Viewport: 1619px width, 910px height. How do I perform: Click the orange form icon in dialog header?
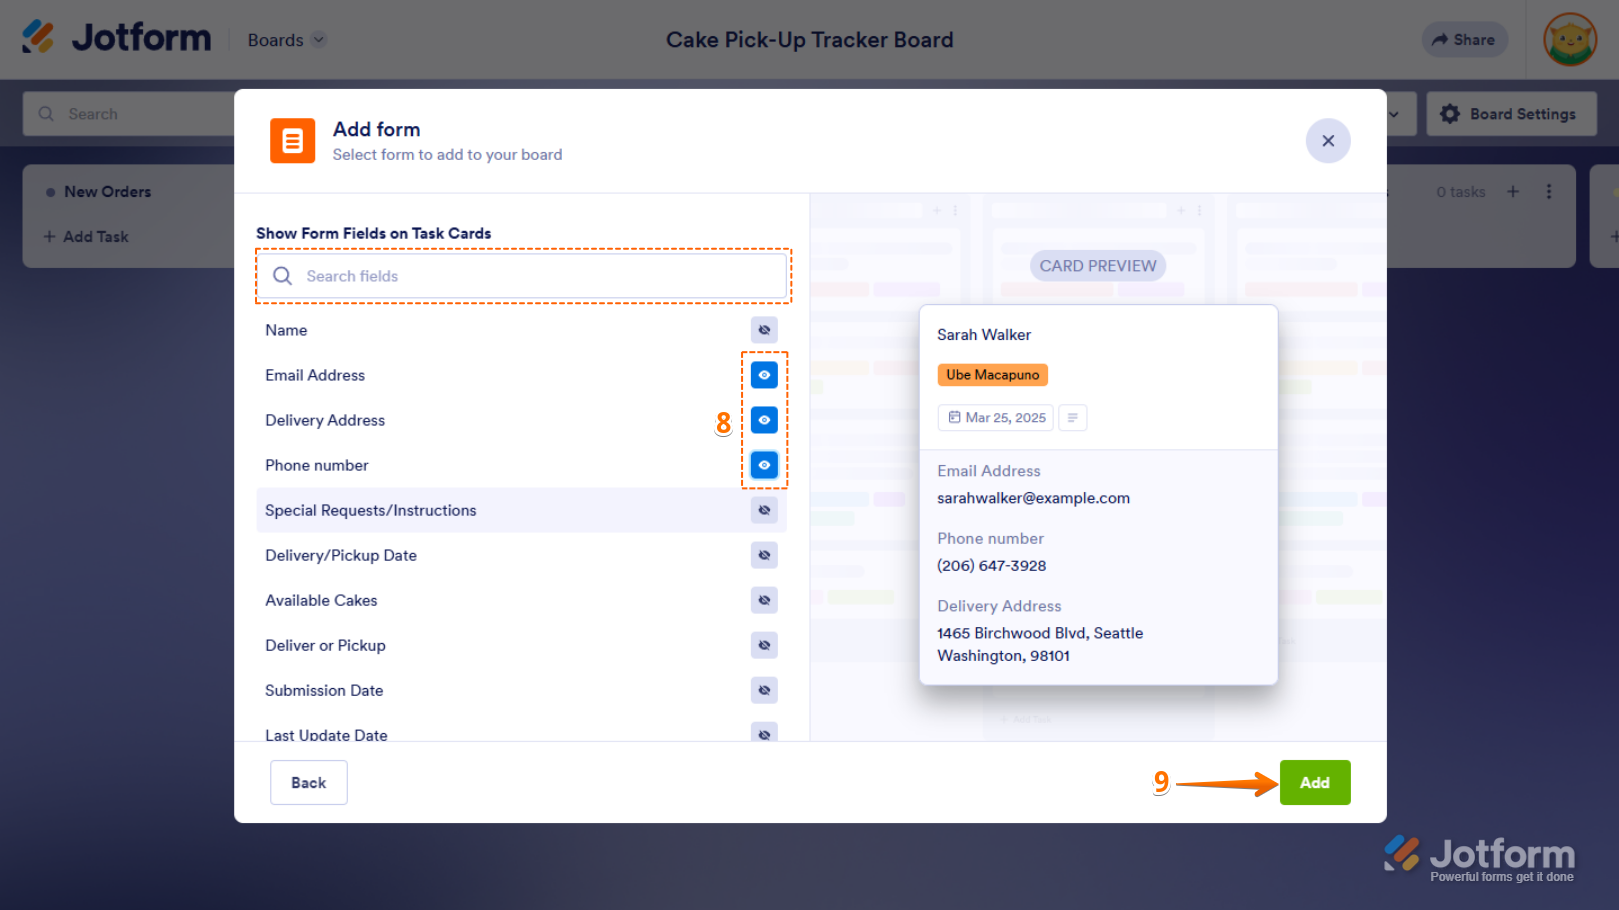[292, 141]
